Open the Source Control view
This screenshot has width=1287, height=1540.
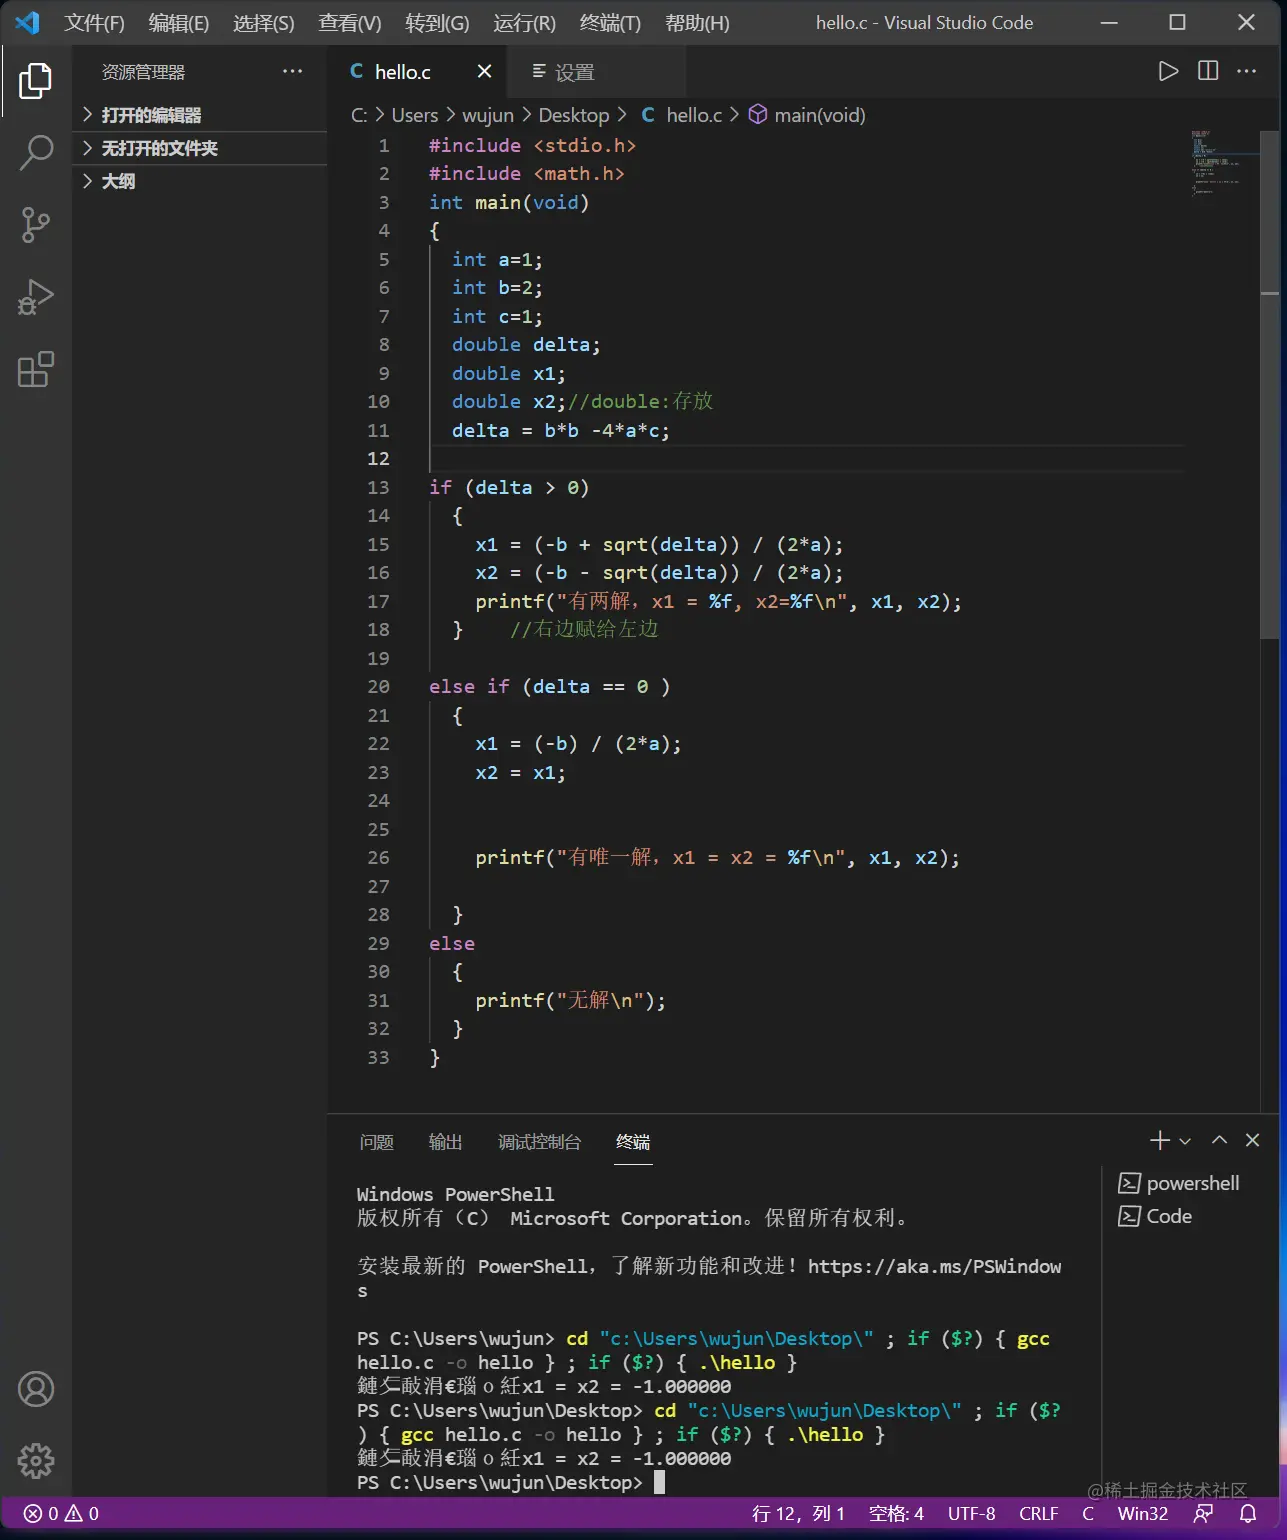click(36, 225)
